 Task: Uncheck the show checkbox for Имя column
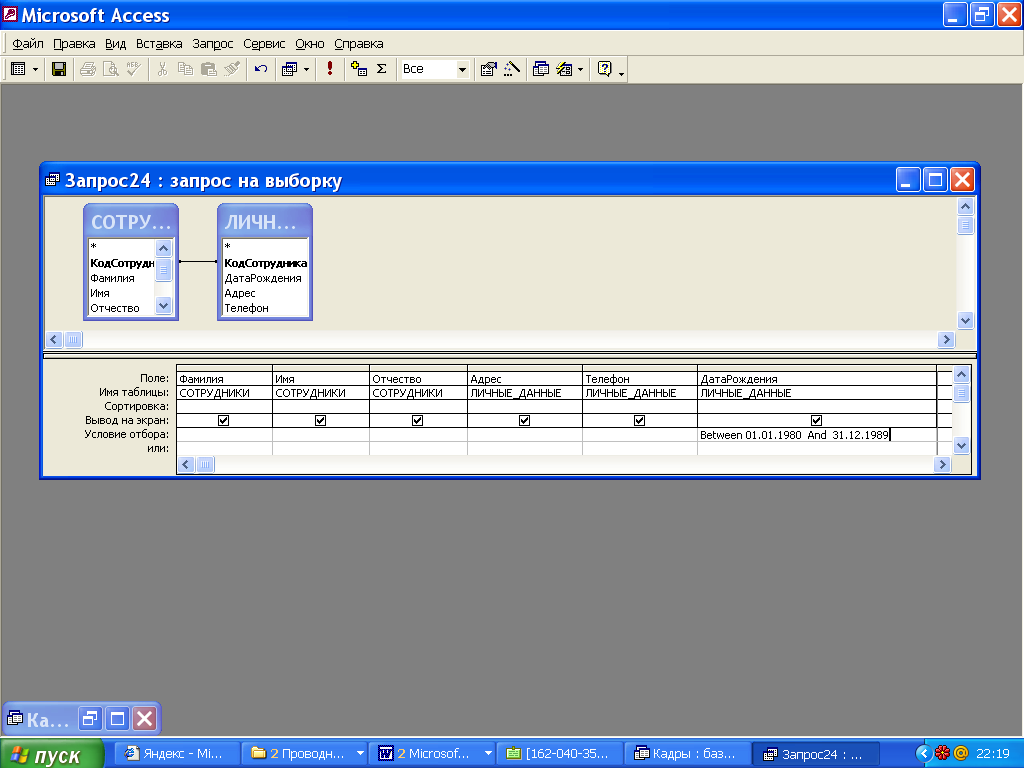click(x=321, y=421)
